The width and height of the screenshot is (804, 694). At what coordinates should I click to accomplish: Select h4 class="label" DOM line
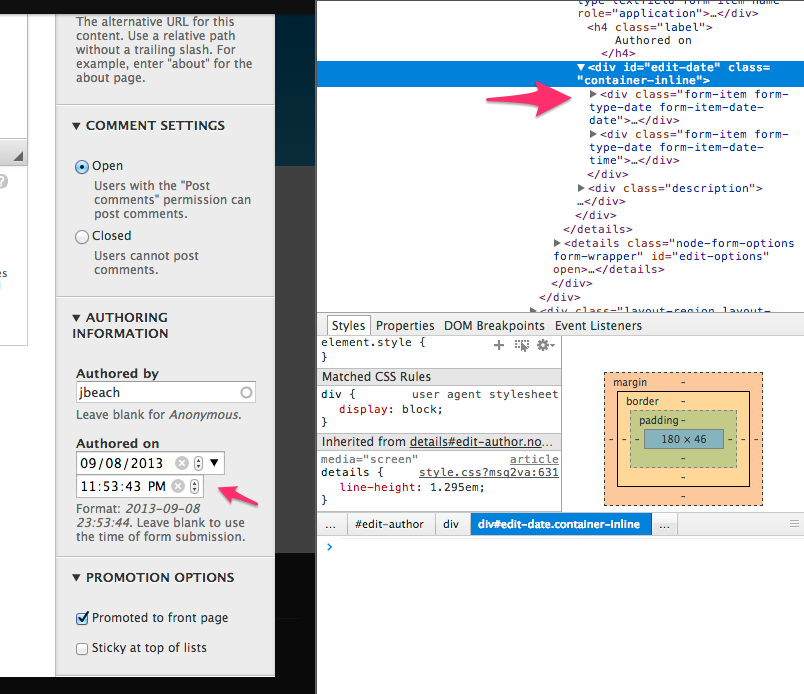[x=650, y=27]
